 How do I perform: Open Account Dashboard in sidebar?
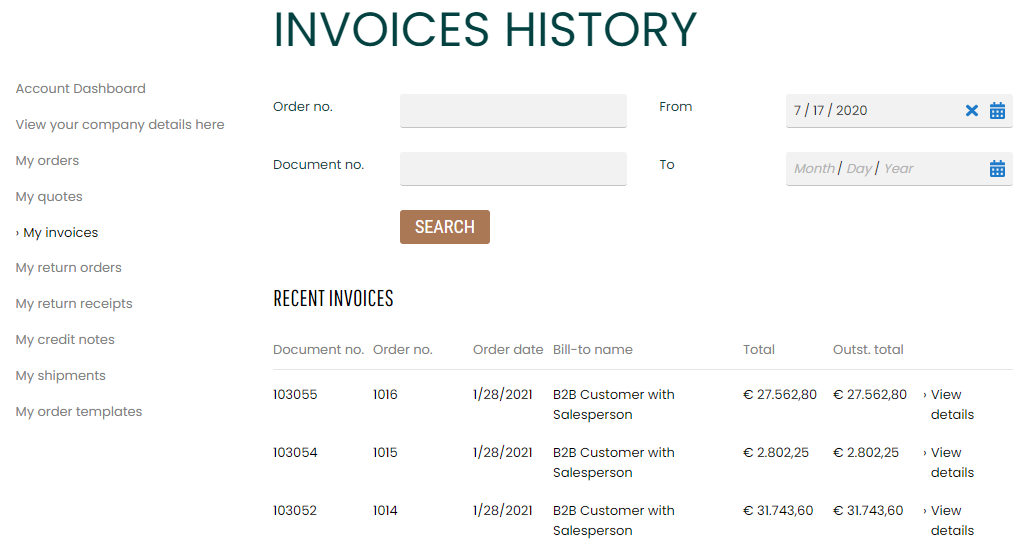tap(80, 88)
